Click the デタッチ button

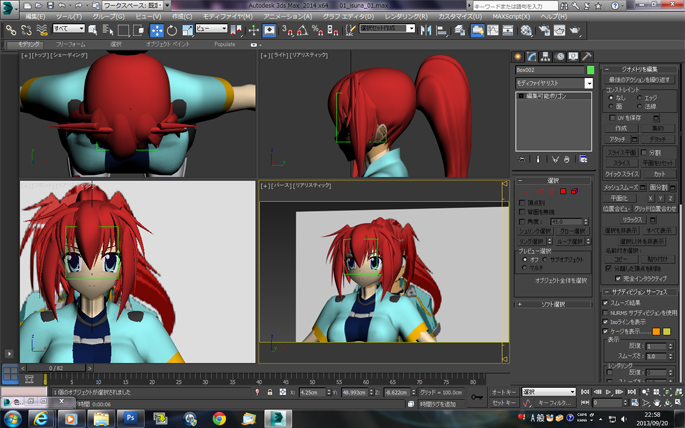click(x=657, y=139)
